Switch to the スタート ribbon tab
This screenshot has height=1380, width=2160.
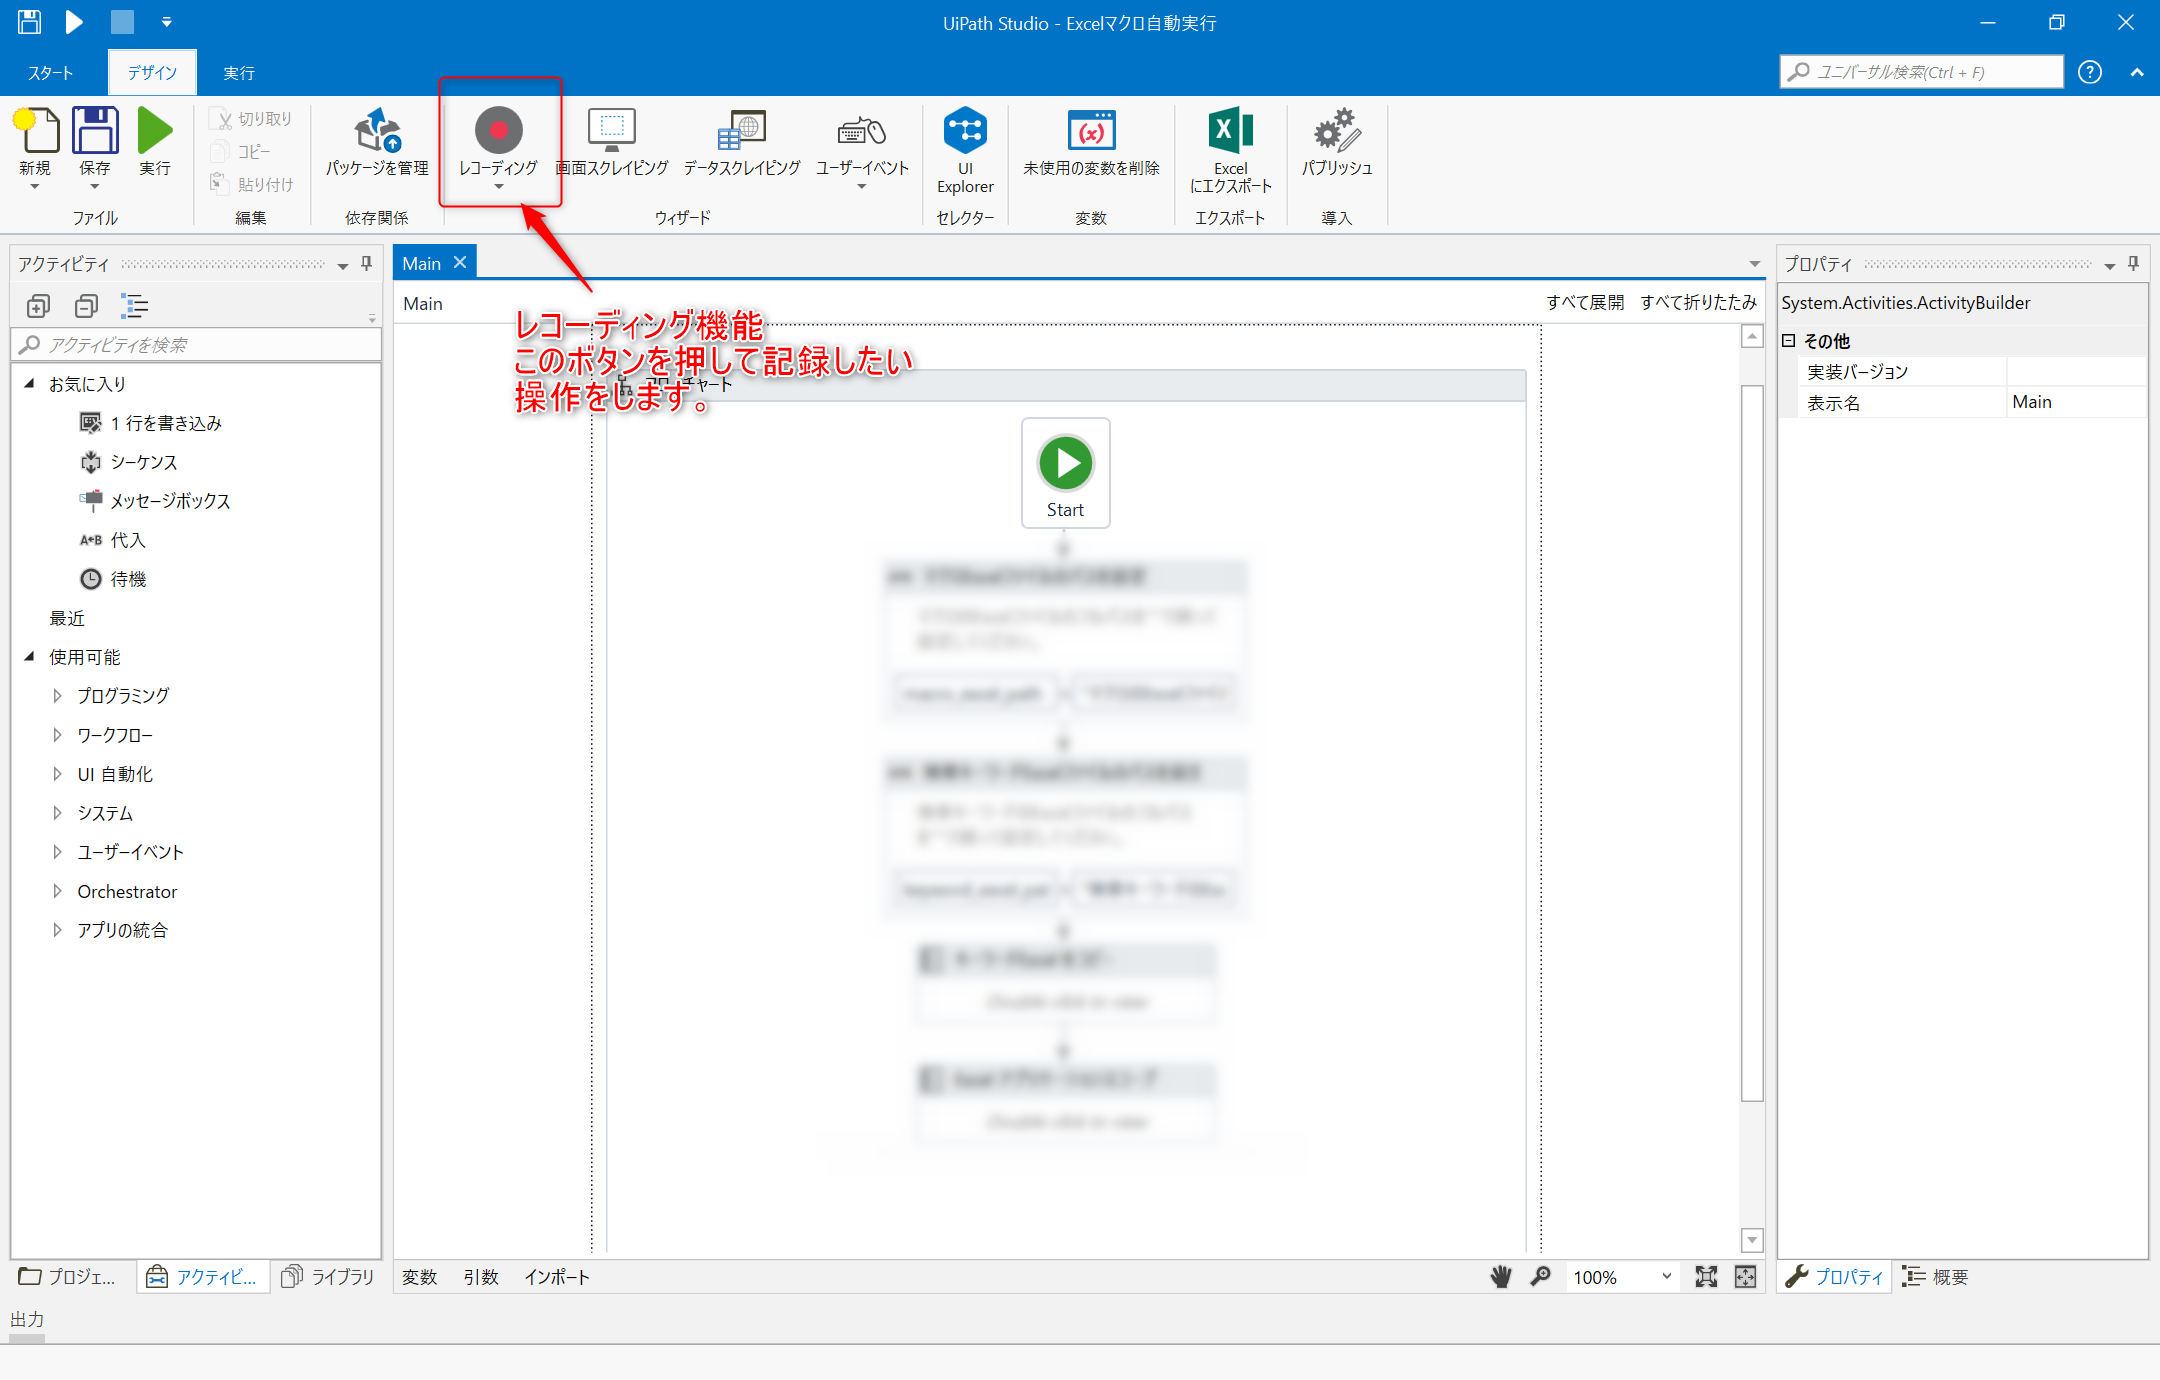pos(51,73)
